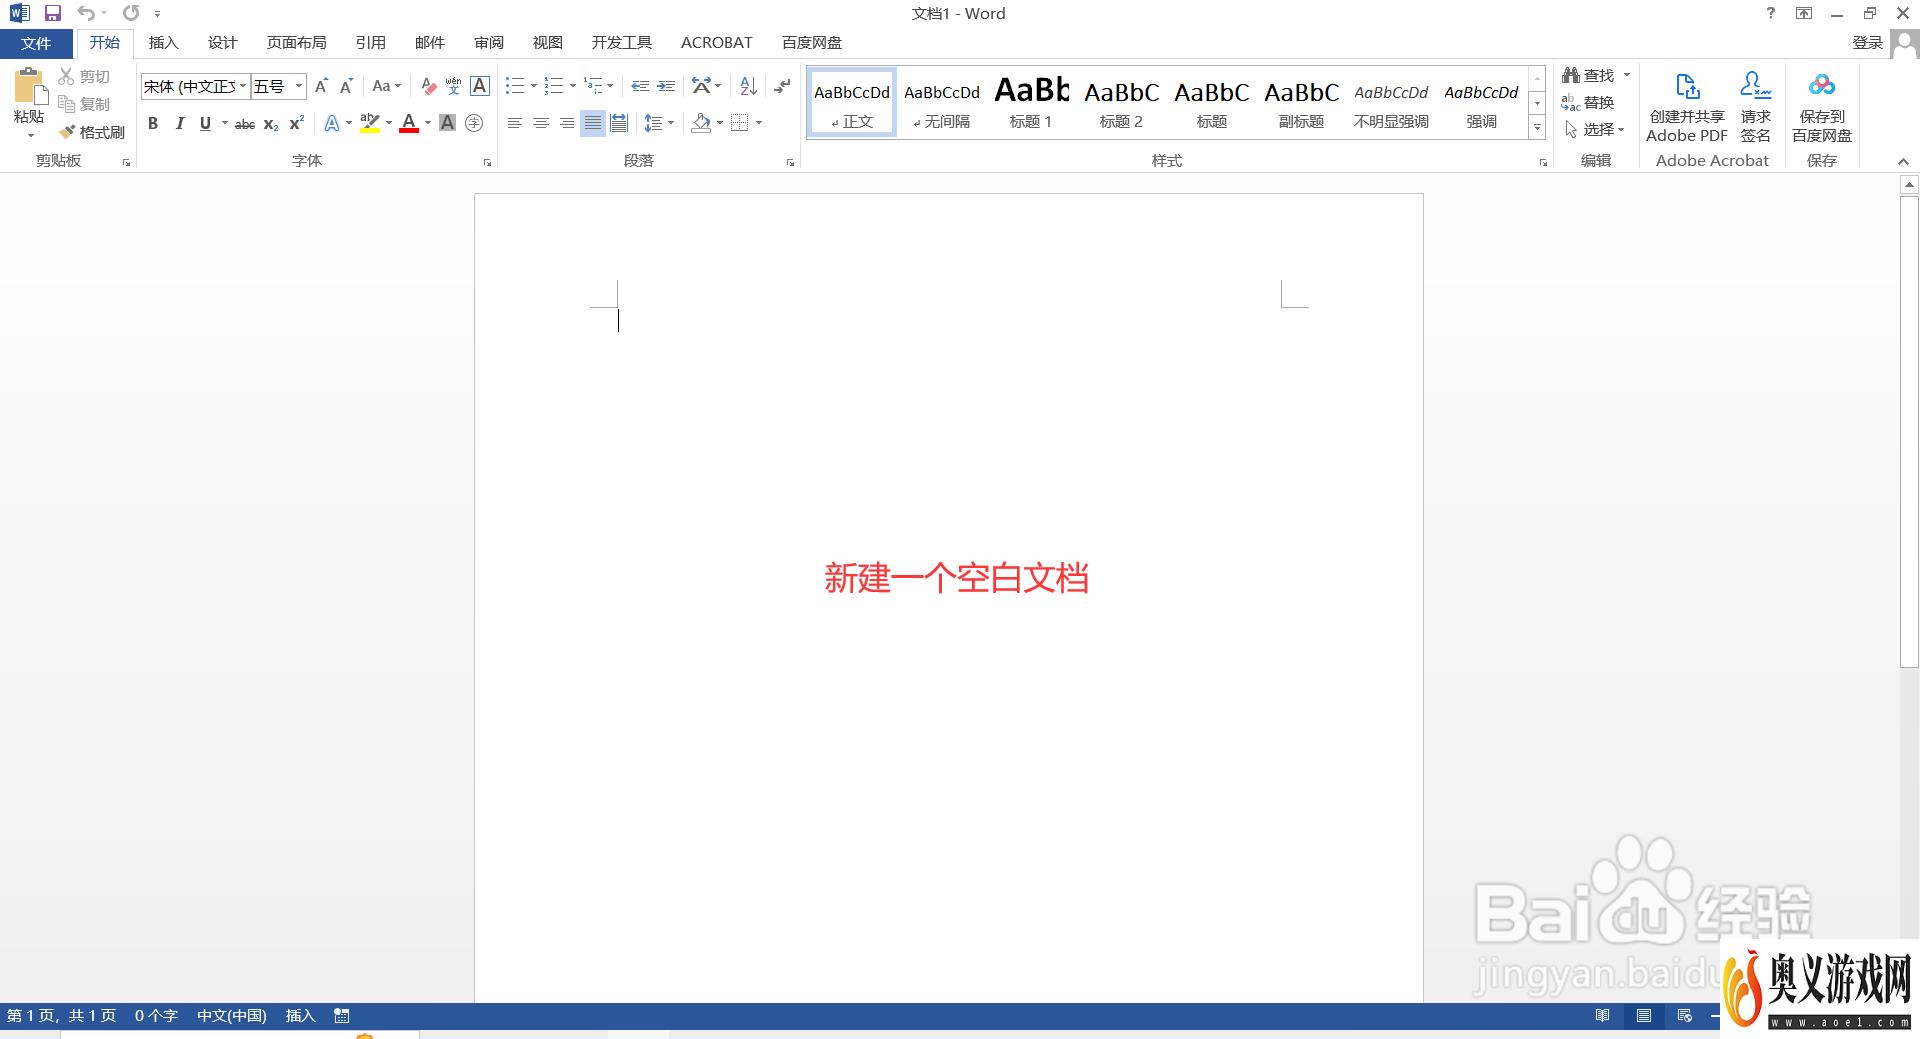The image size is (1920, 1039).
Task: Switch to the ACROBAT tab
Action: point(716,43)
